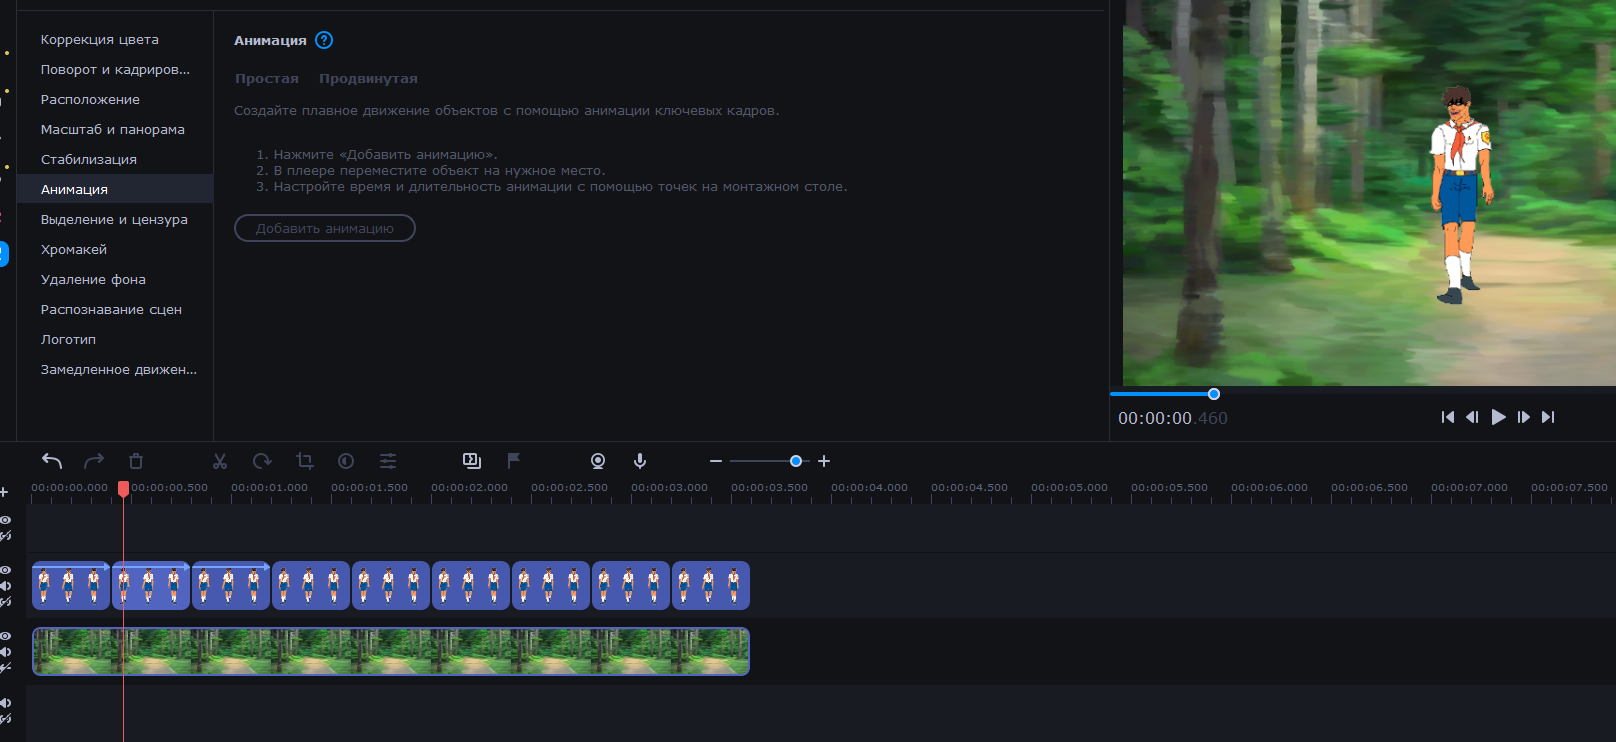Open Поворот и кадрирование tool
This screenshot has height=742, width=1616.
coord(115,70)
